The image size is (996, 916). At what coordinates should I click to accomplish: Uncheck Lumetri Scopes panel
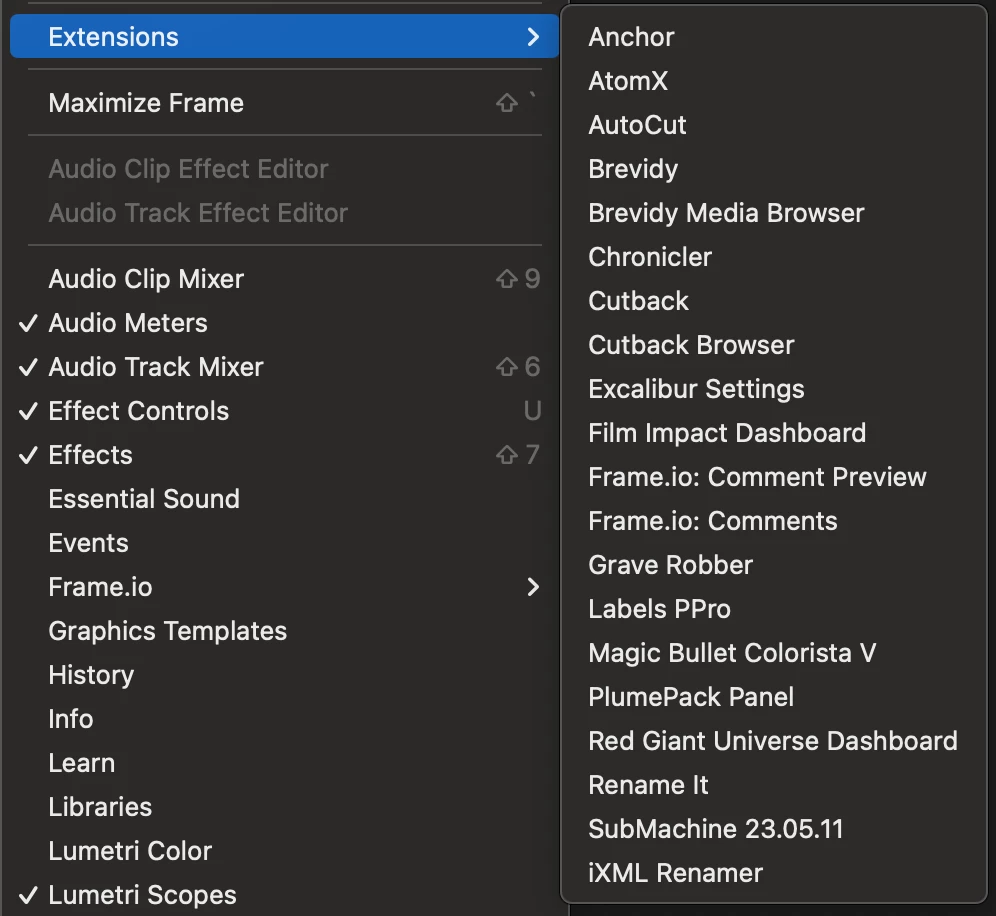[x=285, y=894]
